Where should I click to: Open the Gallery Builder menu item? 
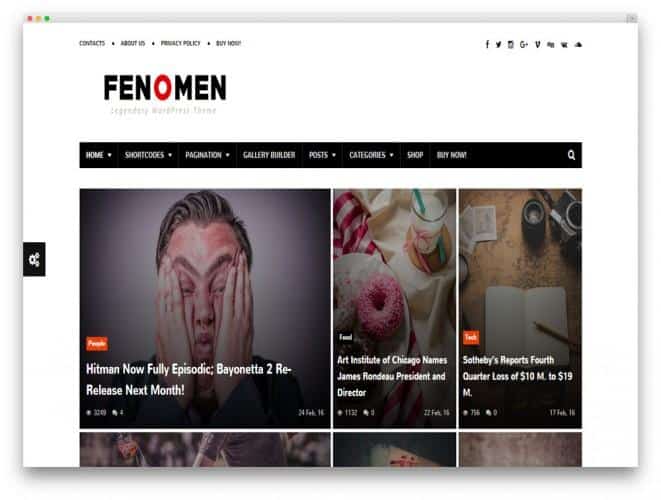[x=269, y=155]
